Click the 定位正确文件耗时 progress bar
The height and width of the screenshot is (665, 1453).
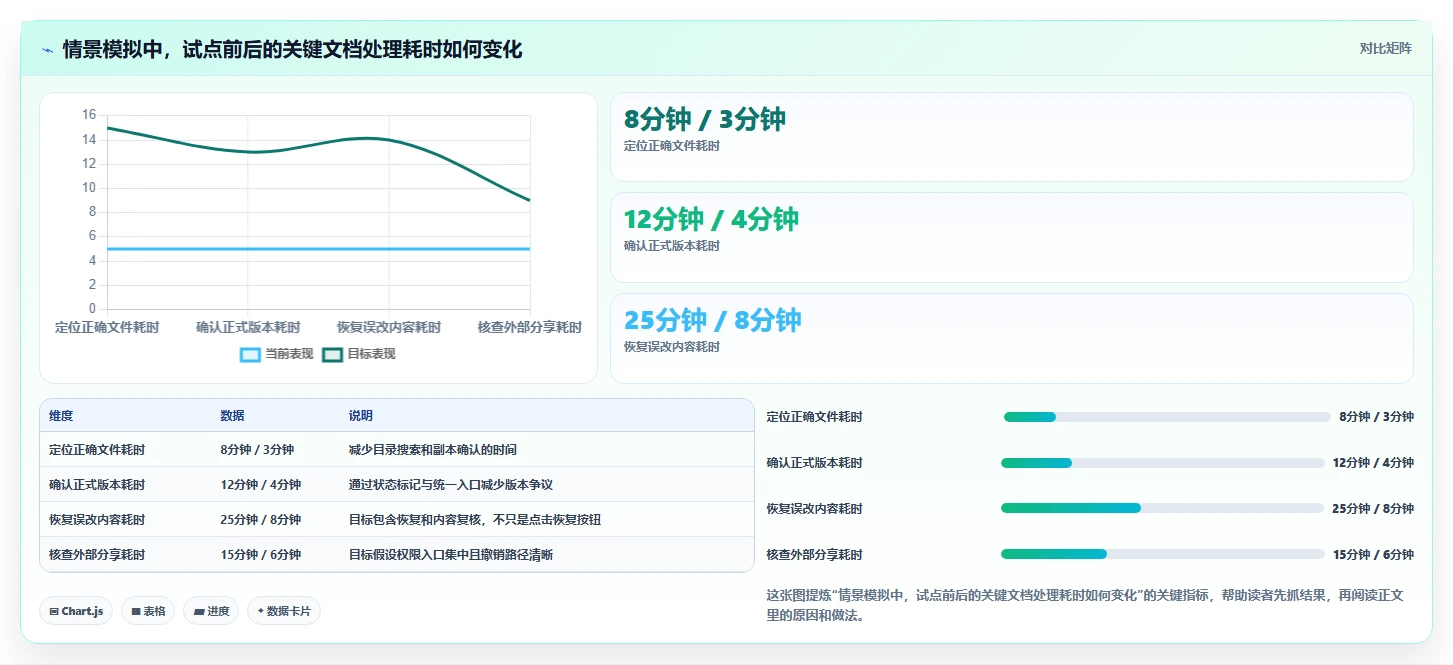coord(1167,417)
